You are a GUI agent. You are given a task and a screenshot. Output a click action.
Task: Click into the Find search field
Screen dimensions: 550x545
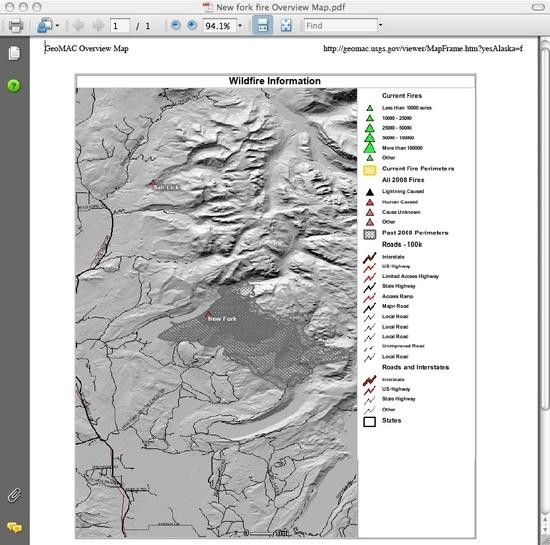[x=340, y=26]
